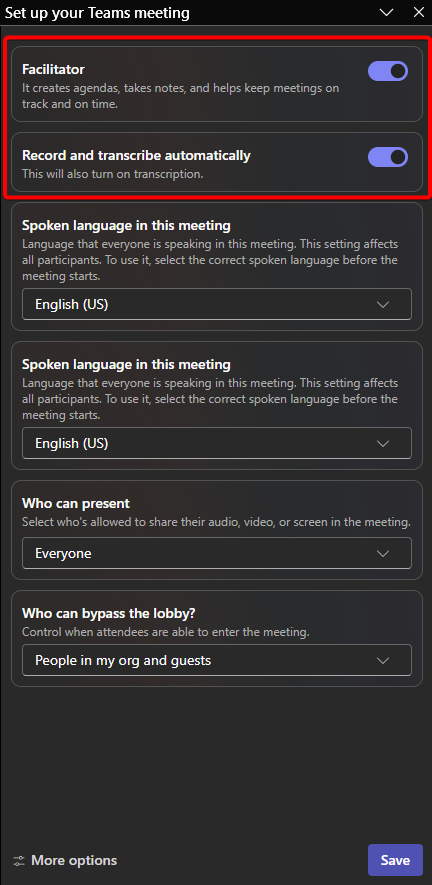Click the Facilitator description about agendas and notes

(x=181, y=96)
